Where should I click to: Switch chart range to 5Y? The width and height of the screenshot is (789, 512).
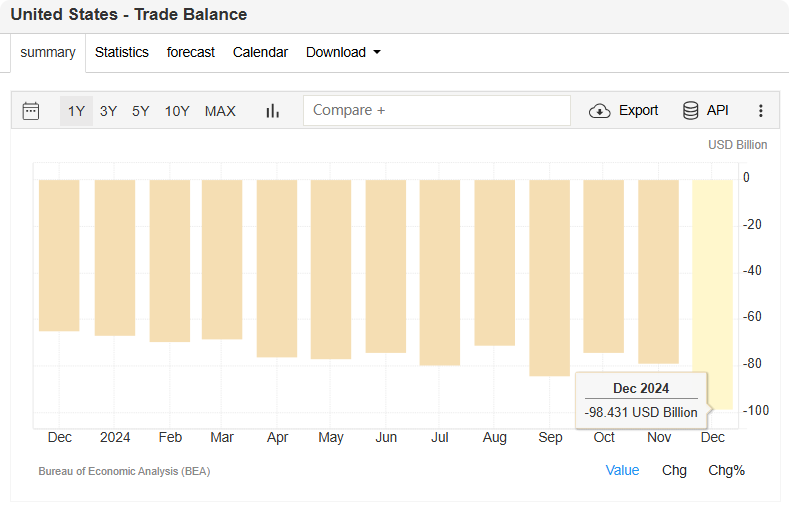pos(141,111)
